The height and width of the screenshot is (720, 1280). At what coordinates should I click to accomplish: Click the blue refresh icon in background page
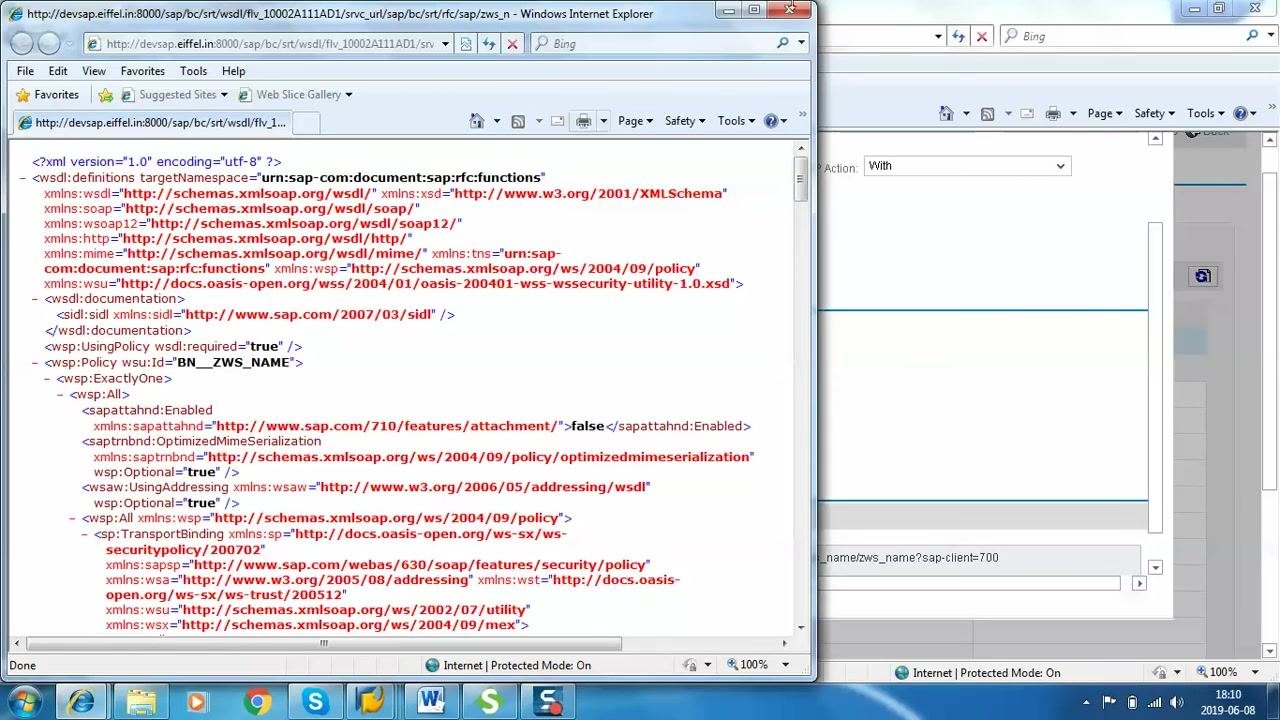(x=1203, y=276)
